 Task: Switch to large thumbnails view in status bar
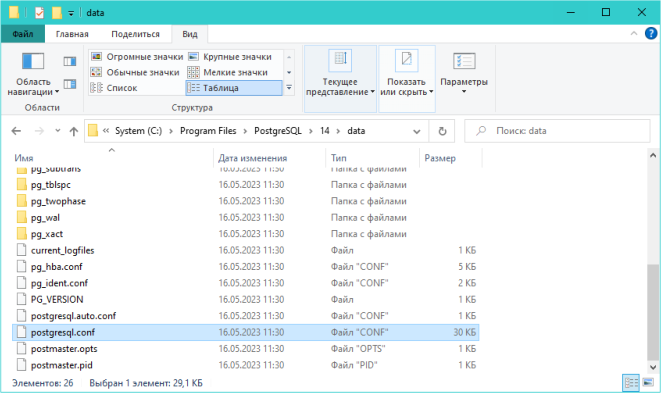[648, 382]
